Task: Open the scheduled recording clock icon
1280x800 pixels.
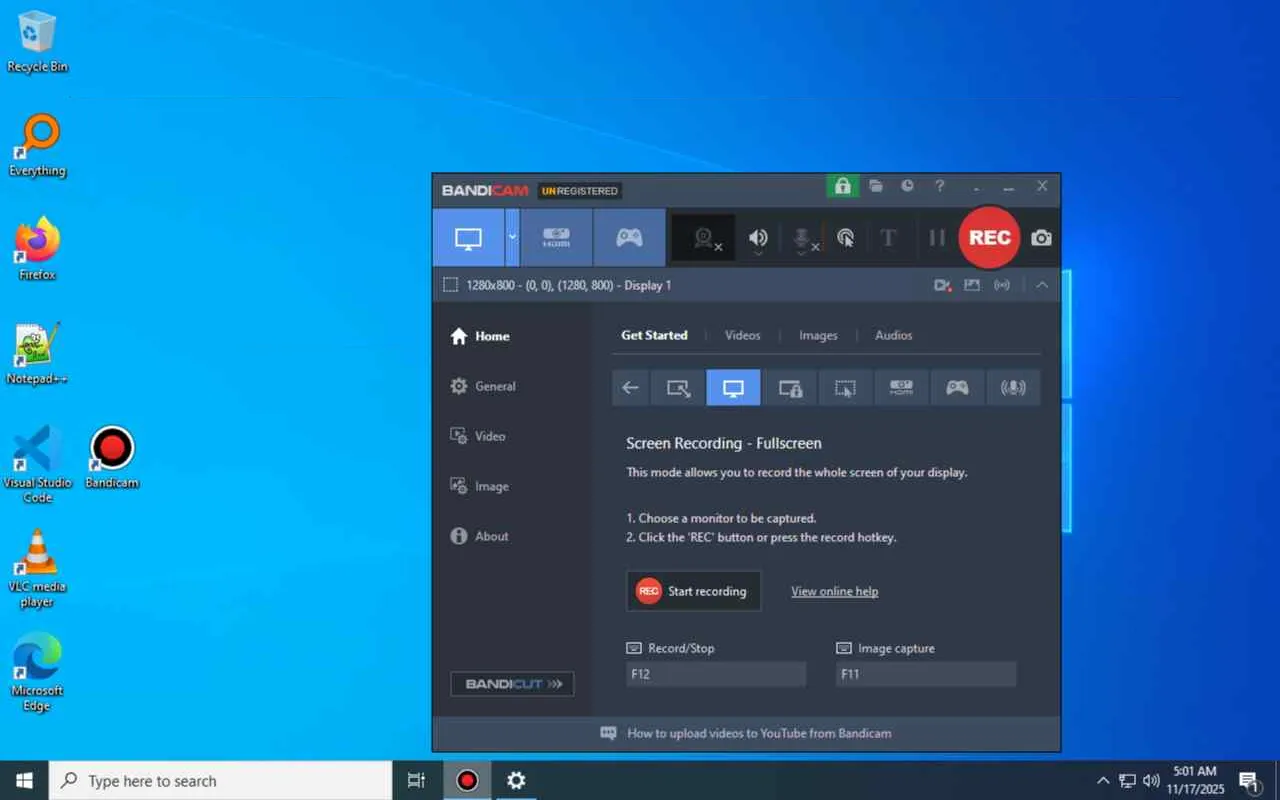Action: (907, 186)
